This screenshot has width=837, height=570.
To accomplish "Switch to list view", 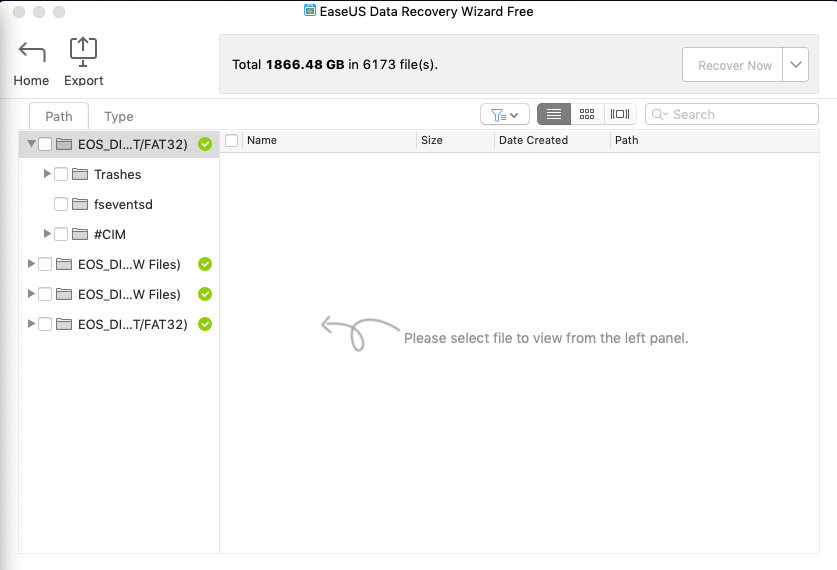I will 554,114.
